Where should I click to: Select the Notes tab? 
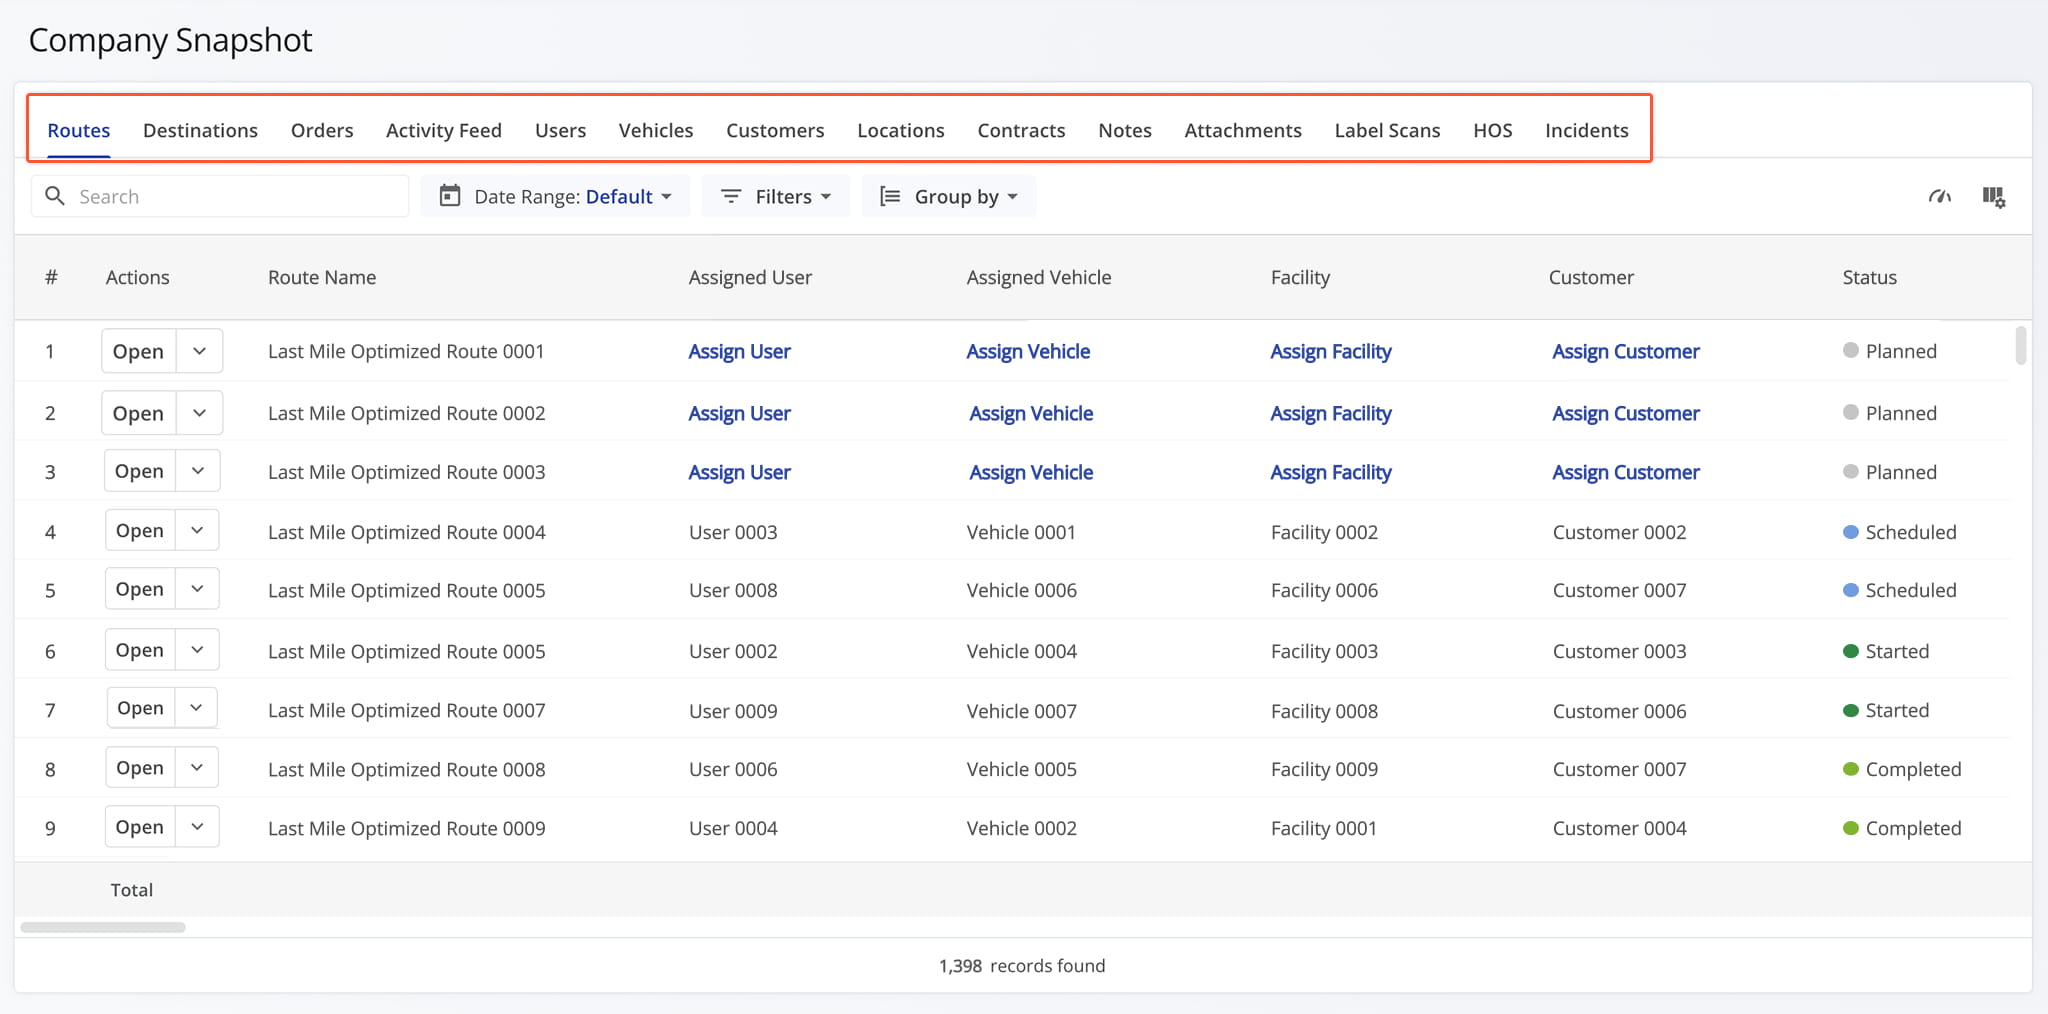coord(1125,130)
